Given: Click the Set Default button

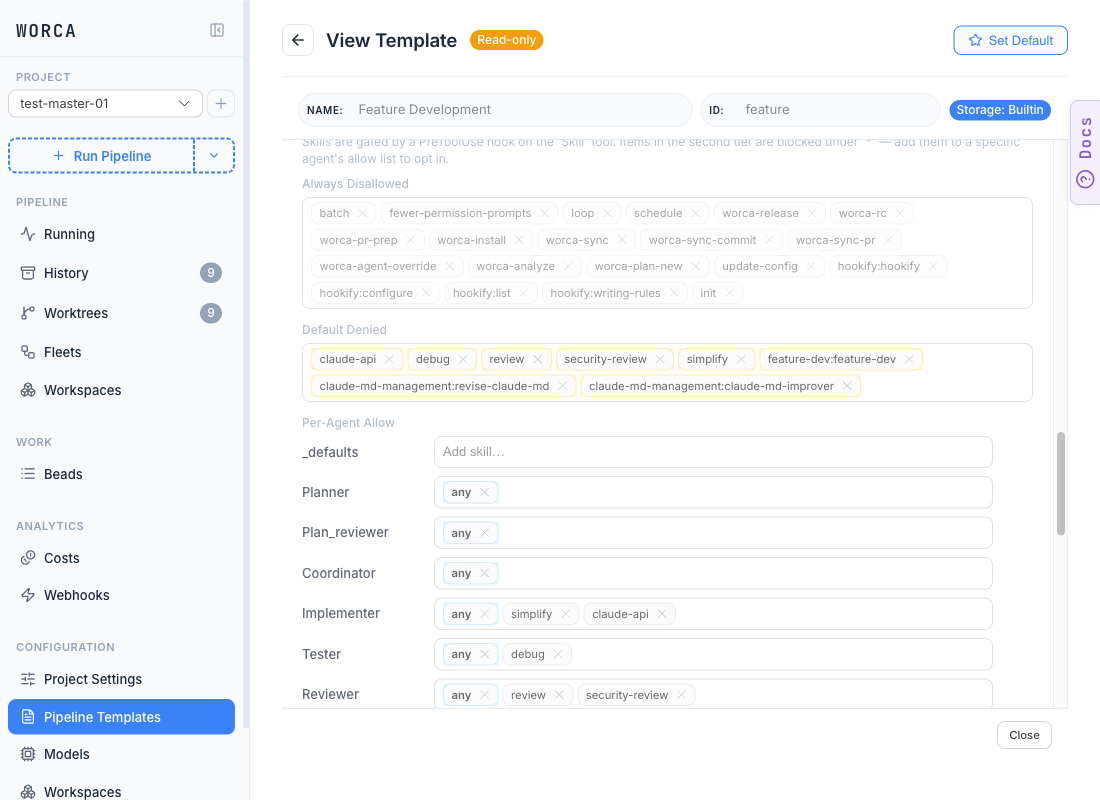Looking at the screenshot, I should click(x=1010, y=40).
